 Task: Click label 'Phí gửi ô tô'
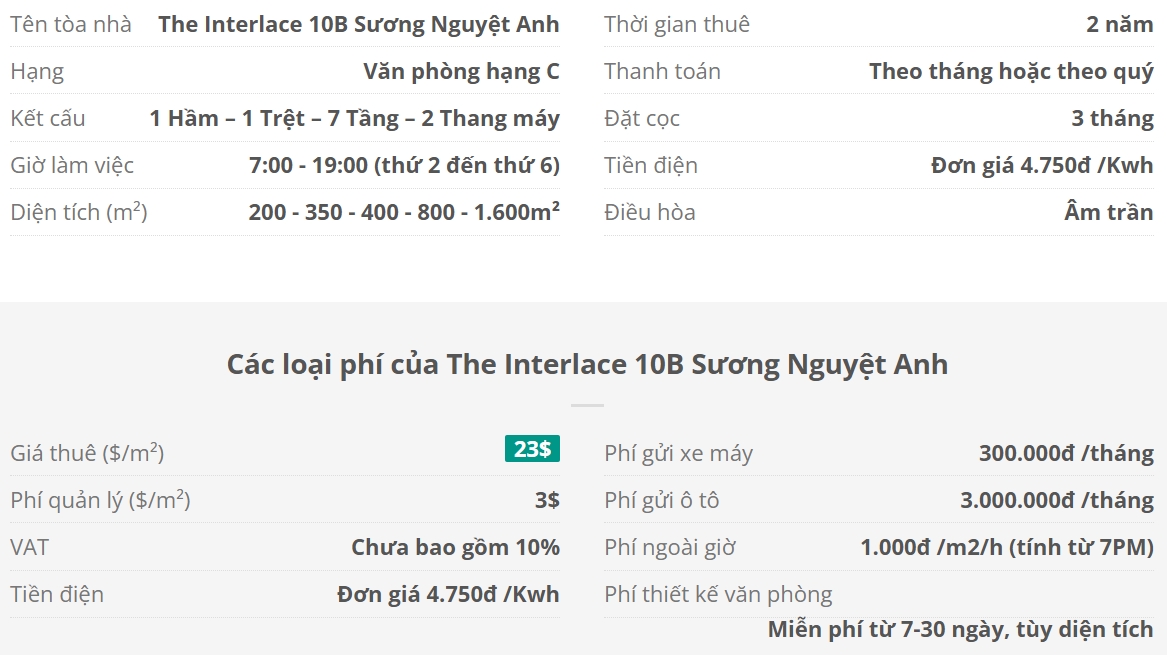662,500
